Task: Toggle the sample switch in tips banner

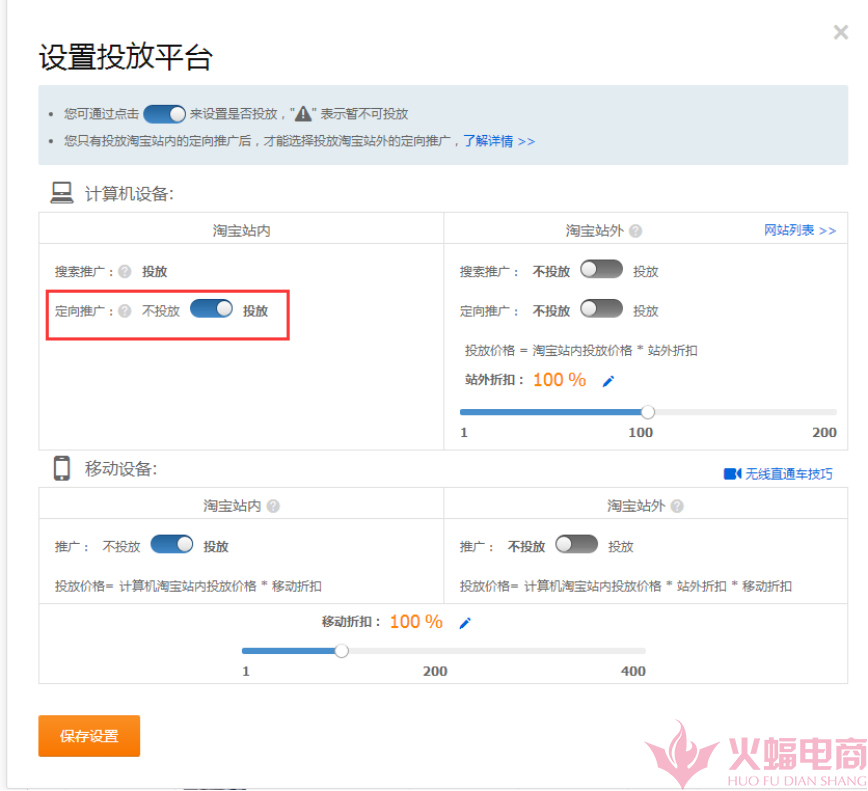Action: point(164,114)
